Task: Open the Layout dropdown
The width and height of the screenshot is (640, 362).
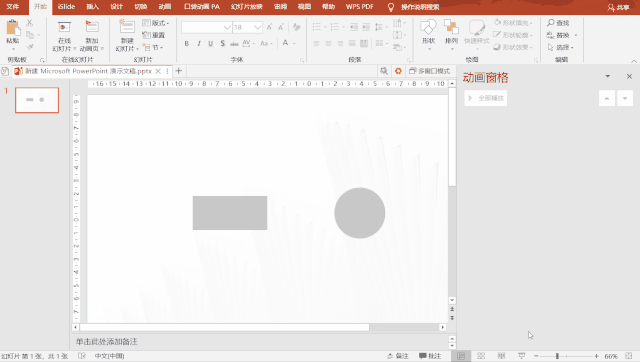Action: (x=156, y=23)
